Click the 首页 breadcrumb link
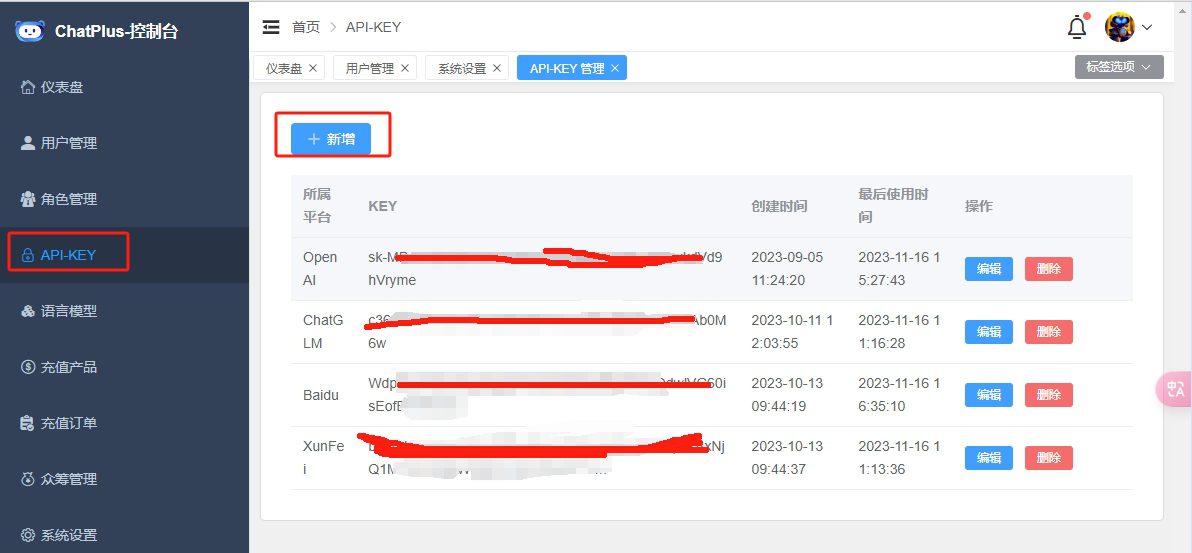This screenshot has width=1192, height=553. point(306,27)
